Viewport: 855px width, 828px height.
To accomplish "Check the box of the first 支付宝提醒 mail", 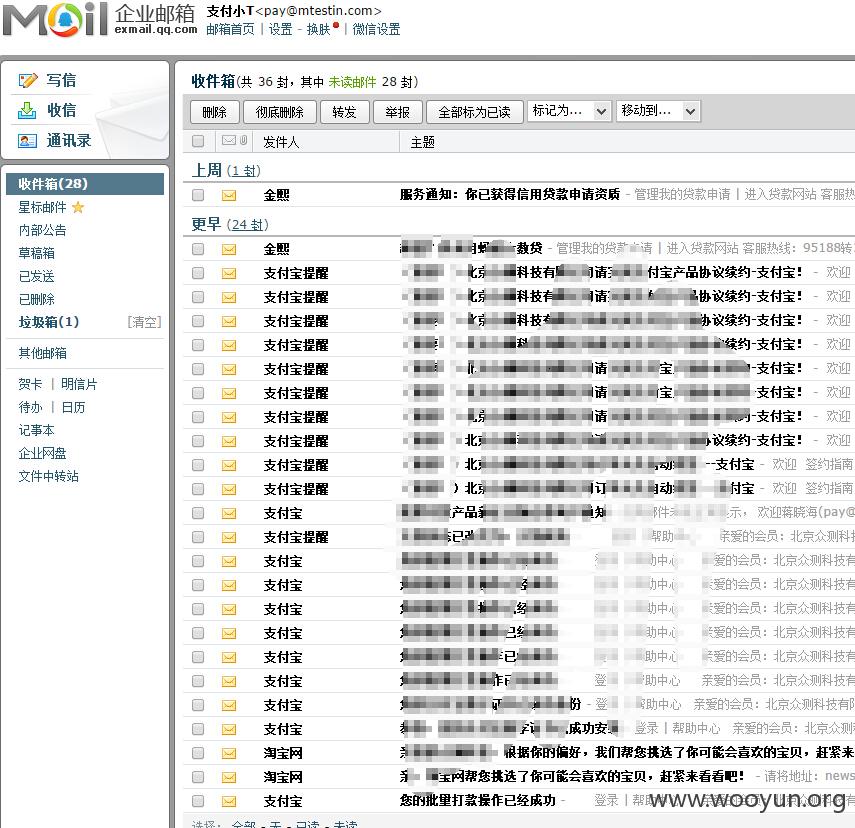I will pyautogui.click(x=198, y=273).
